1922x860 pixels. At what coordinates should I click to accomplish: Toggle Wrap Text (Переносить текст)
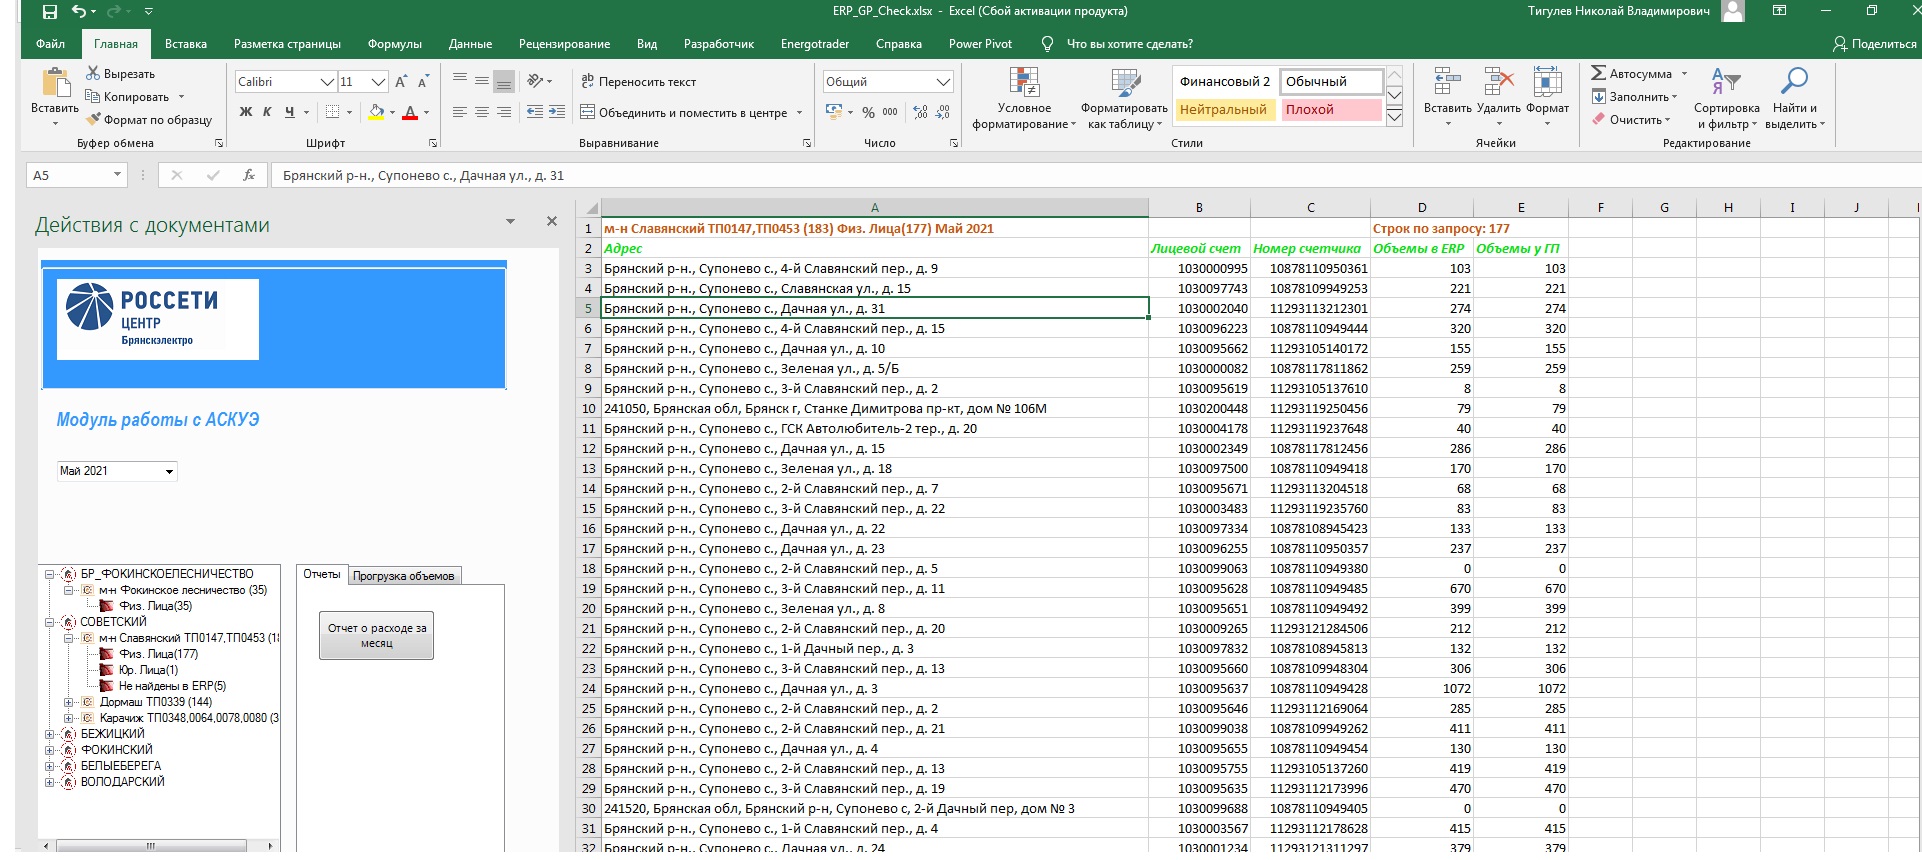click(x=638, y=82)
